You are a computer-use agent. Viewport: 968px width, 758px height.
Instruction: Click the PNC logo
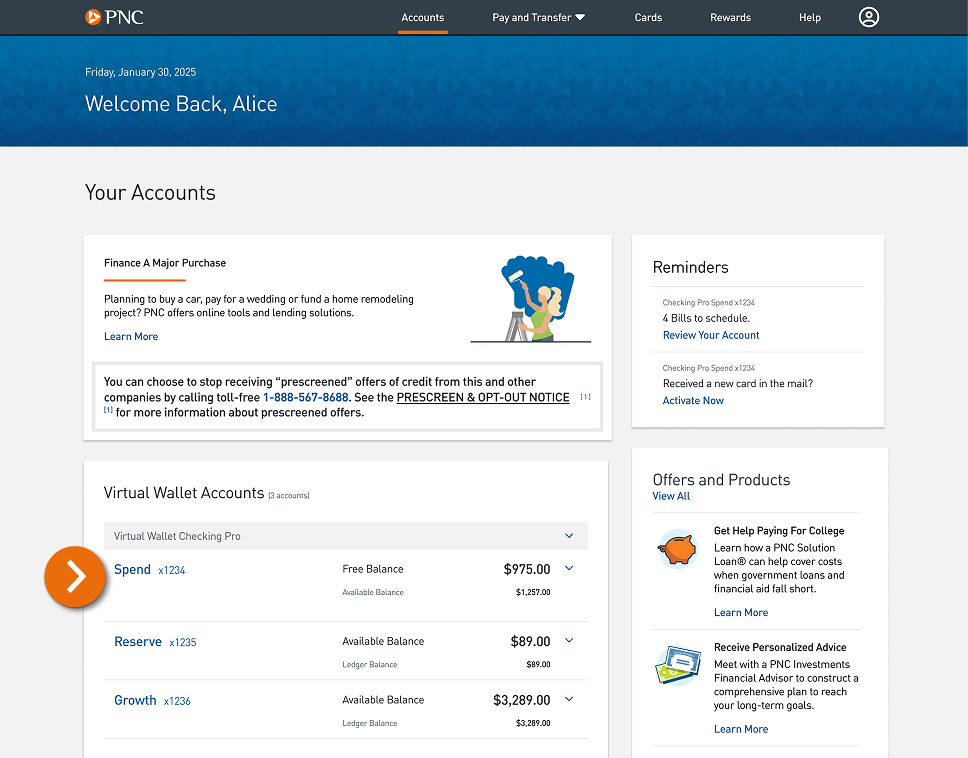tap(113, 17)
